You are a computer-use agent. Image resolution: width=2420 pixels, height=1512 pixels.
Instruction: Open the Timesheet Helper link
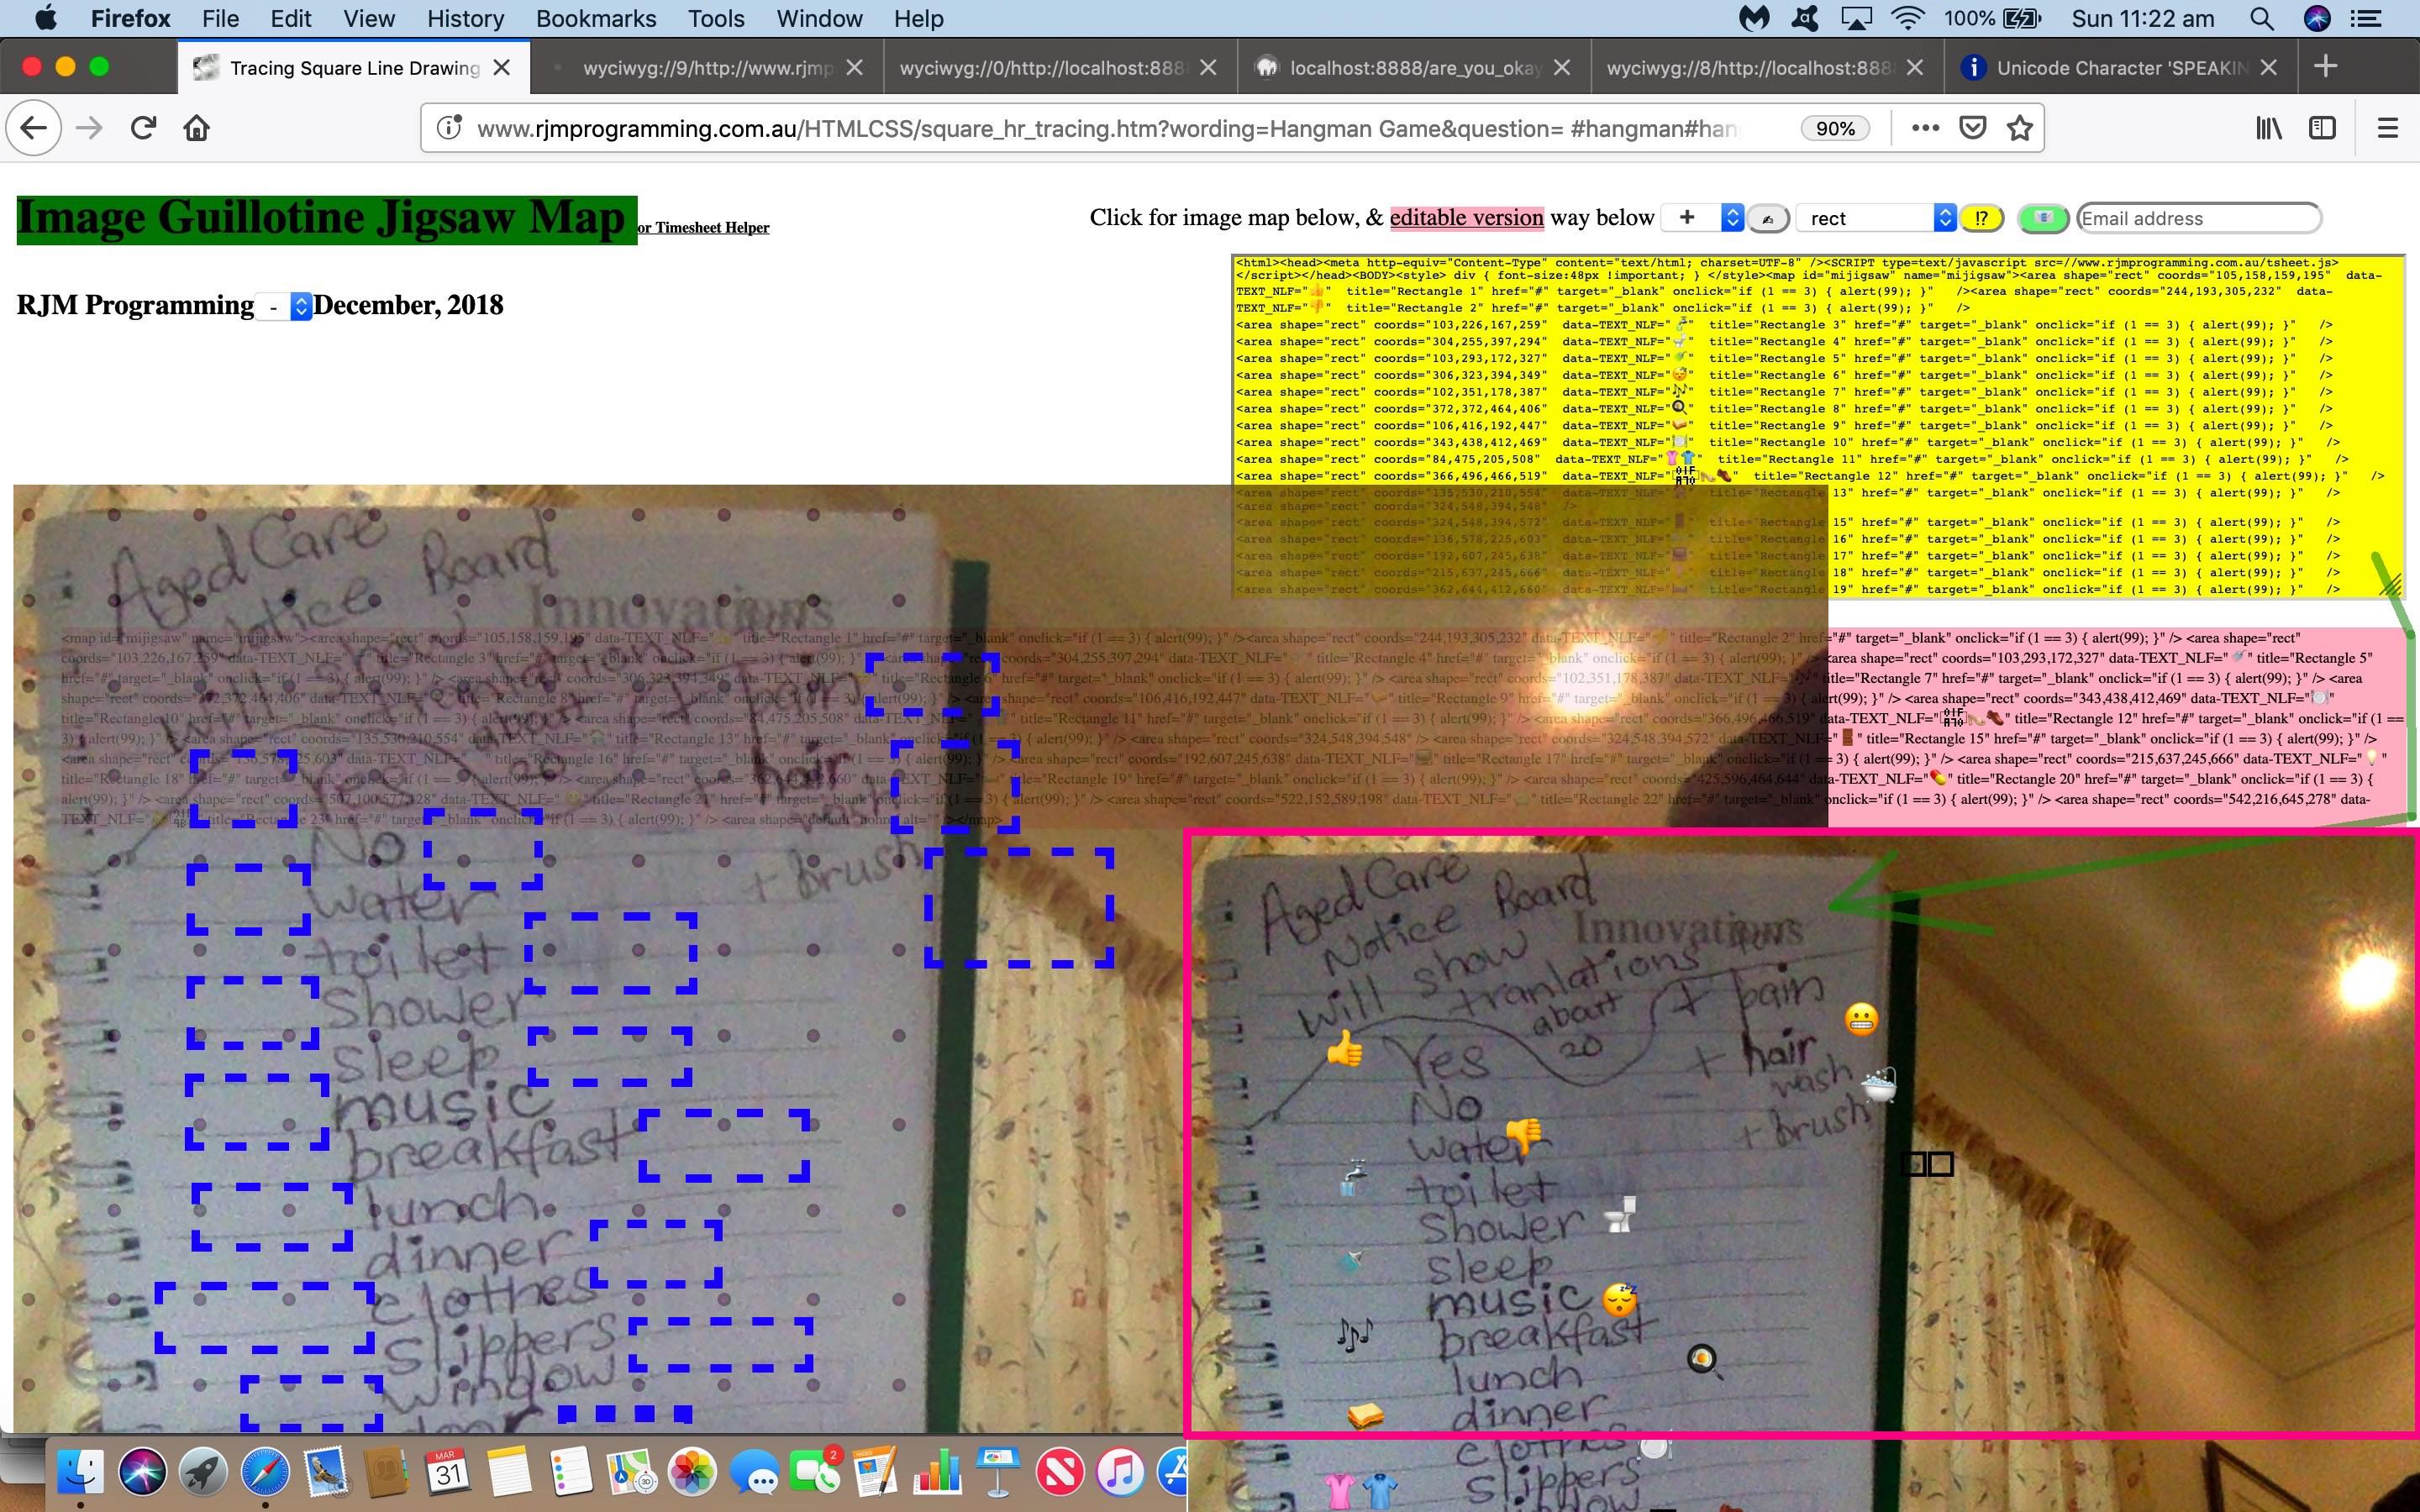(x=704, y=227)
